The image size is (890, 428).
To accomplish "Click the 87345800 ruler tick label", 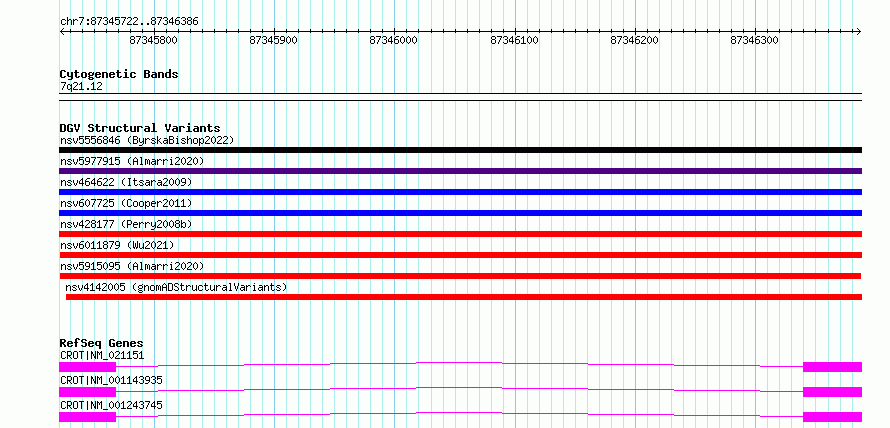I will tap(153, 40).
